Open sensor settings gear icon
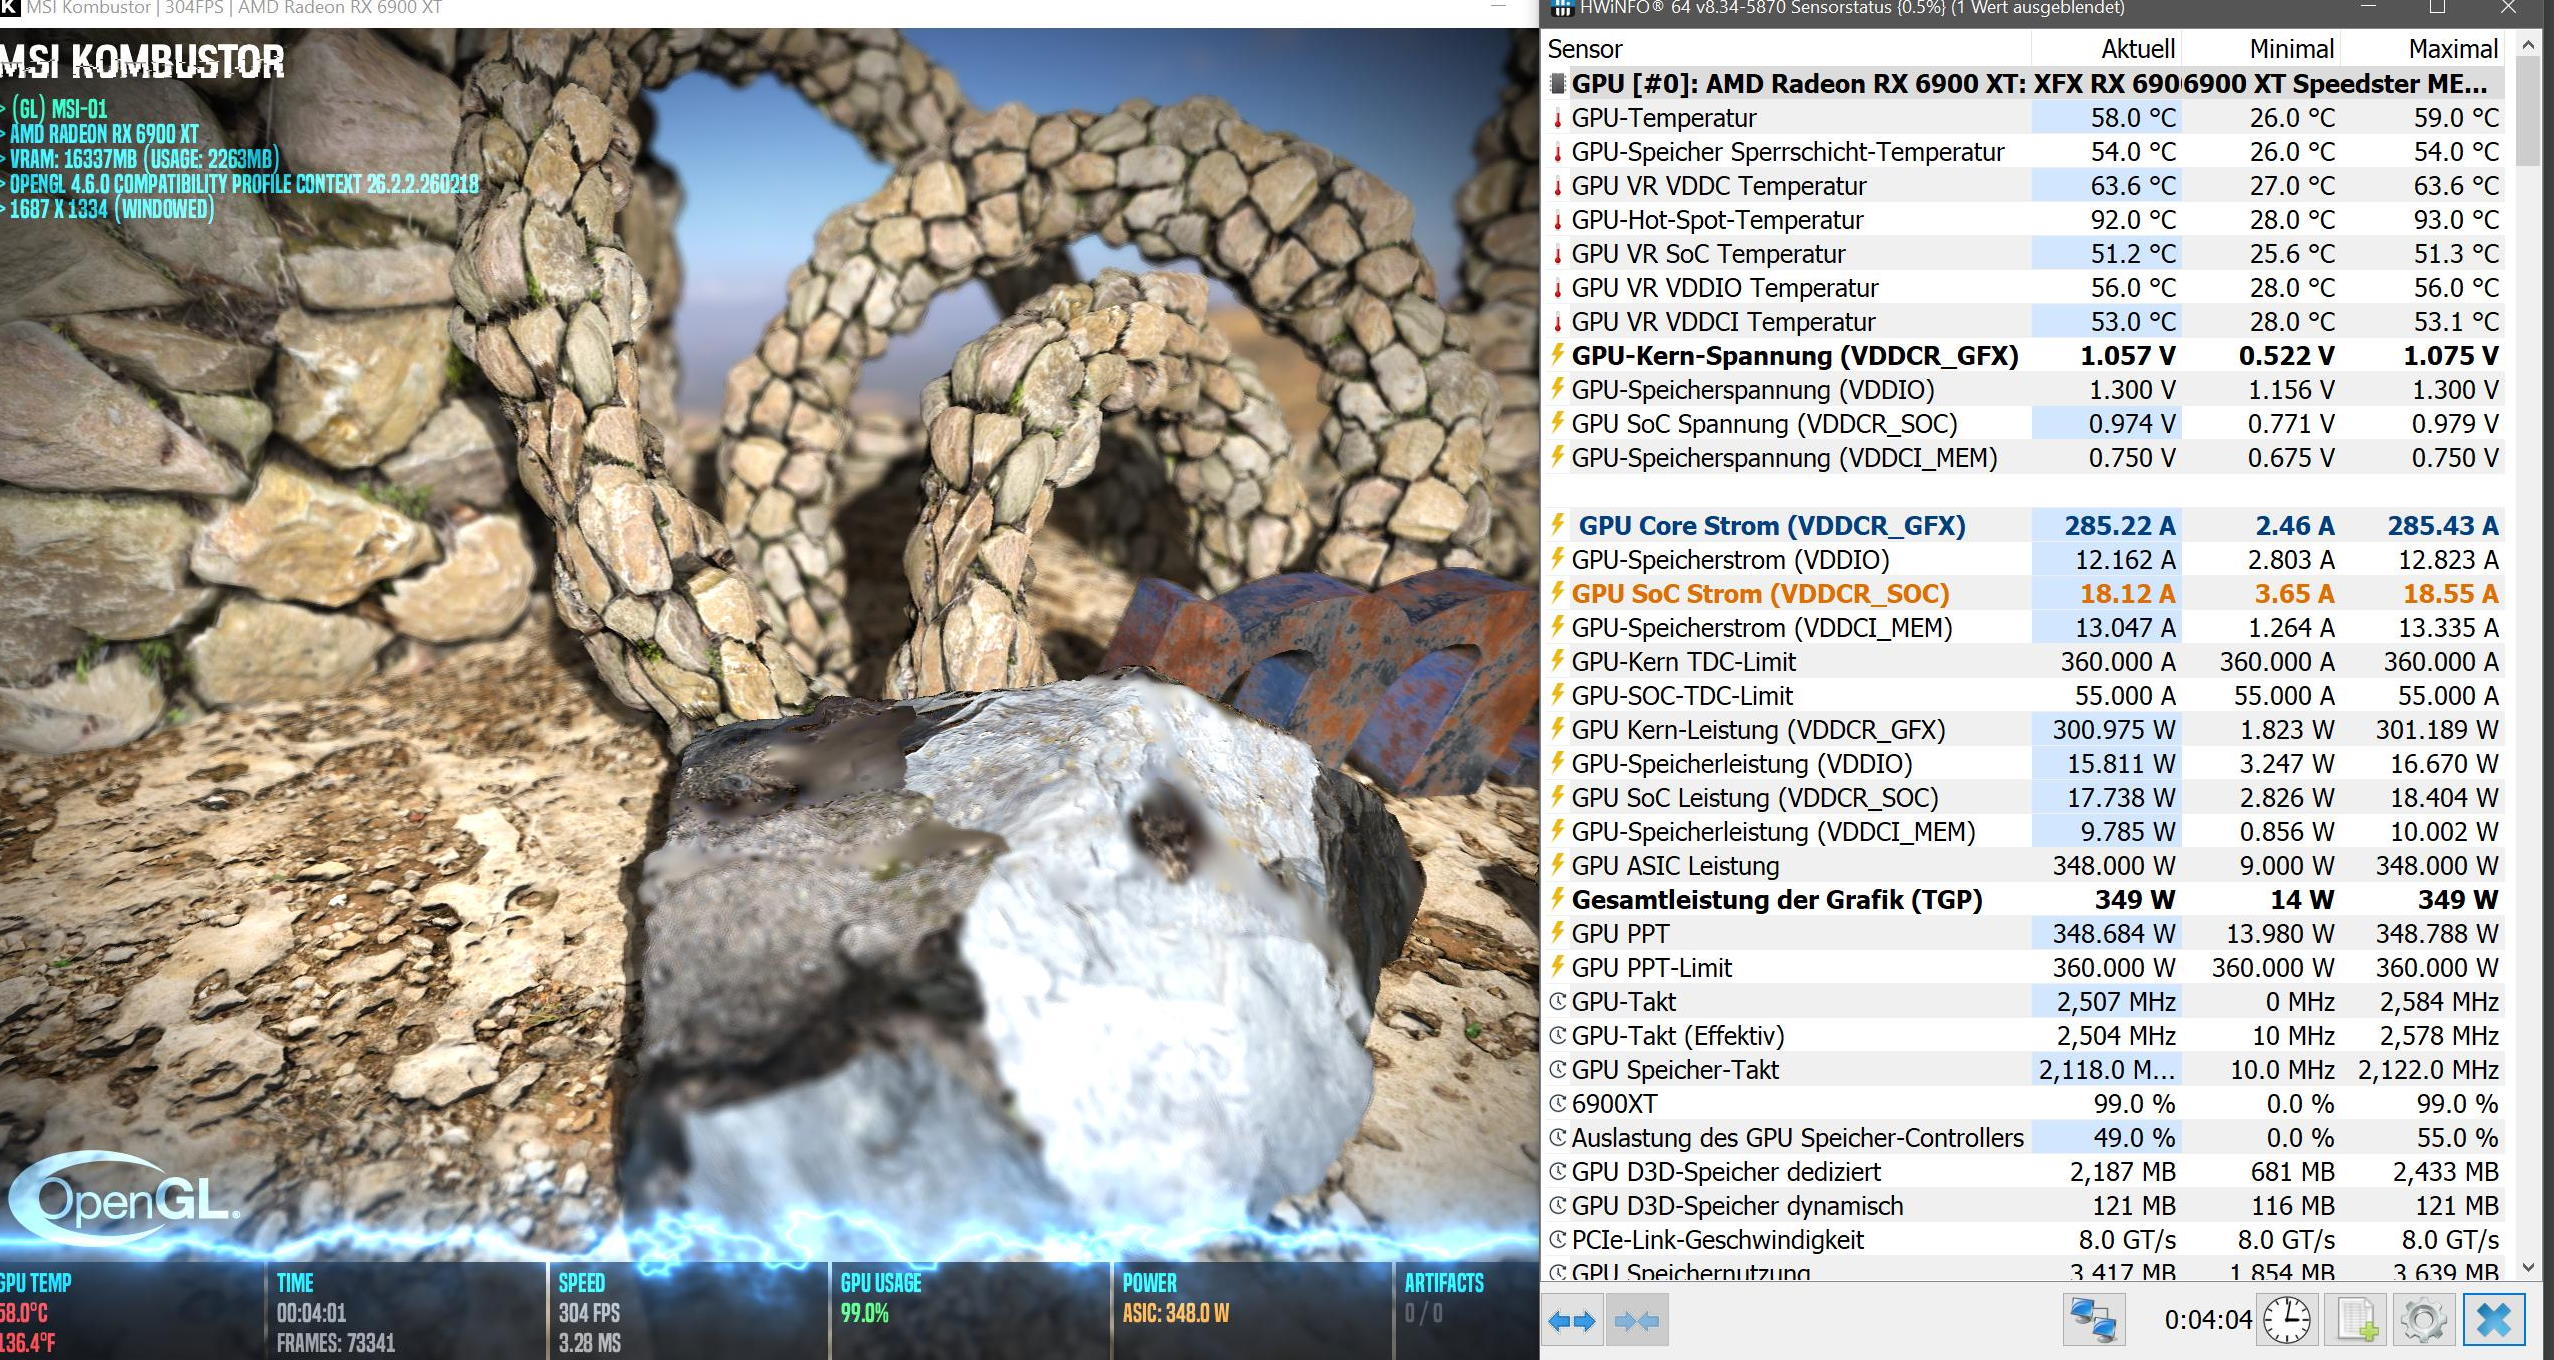 pos(2422,1320)
